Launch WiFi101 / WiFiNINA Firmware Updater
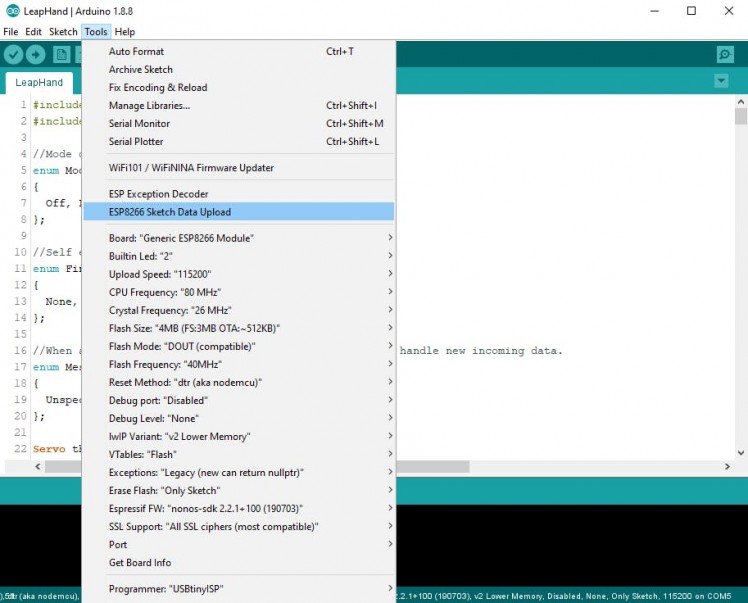Image resolution: width=748 pixels, height=603 pixels. [x=239, y=168]
